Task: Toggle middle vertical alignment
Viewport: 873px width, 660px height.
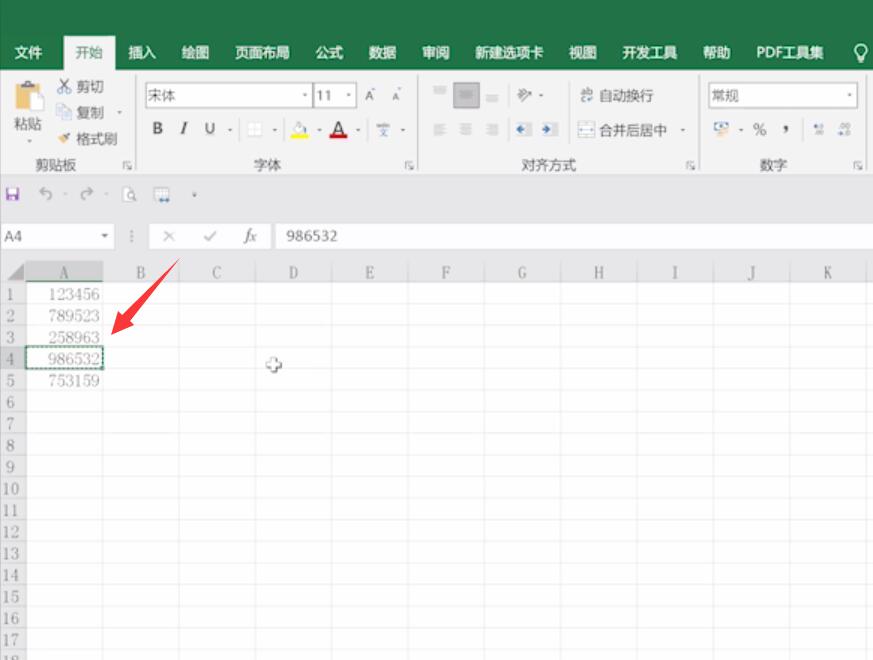Action: click(466, 95)
